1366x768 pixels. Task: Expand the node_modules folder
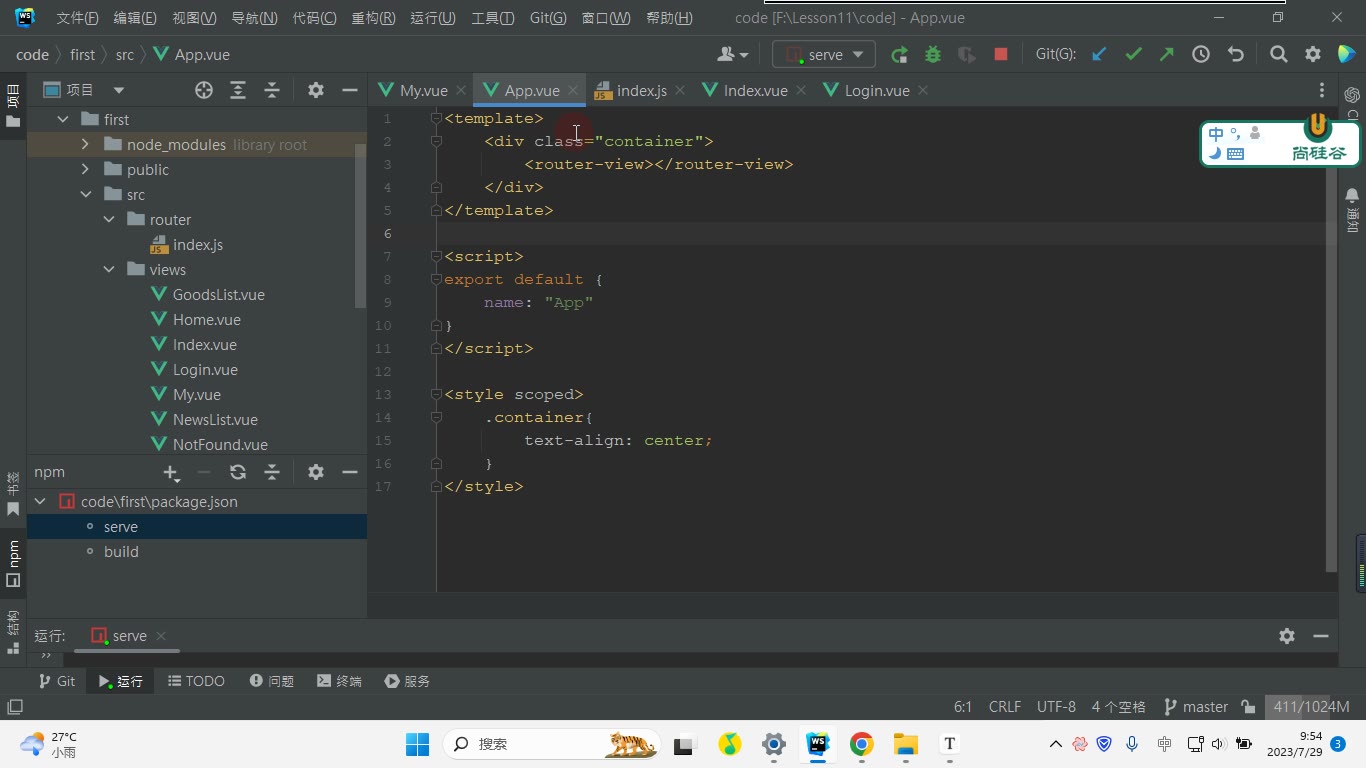86,145
